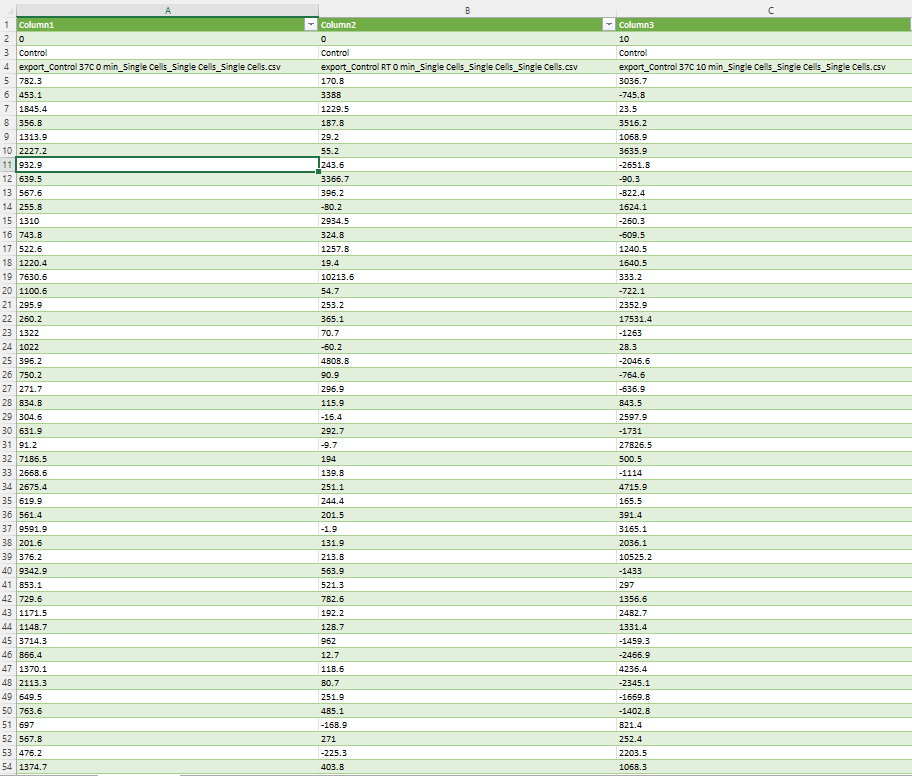Click cell with RT 0 min csv filename
The height and width of the screenshot is (776, 912).
[467, 67]
